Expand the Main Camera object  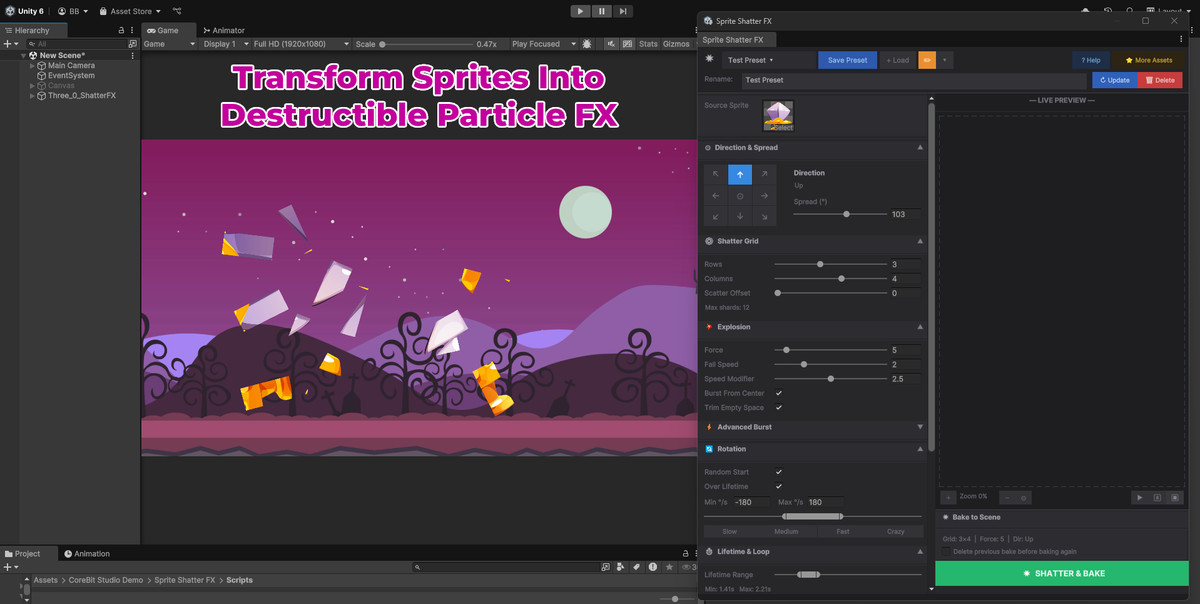click(33, 65)
